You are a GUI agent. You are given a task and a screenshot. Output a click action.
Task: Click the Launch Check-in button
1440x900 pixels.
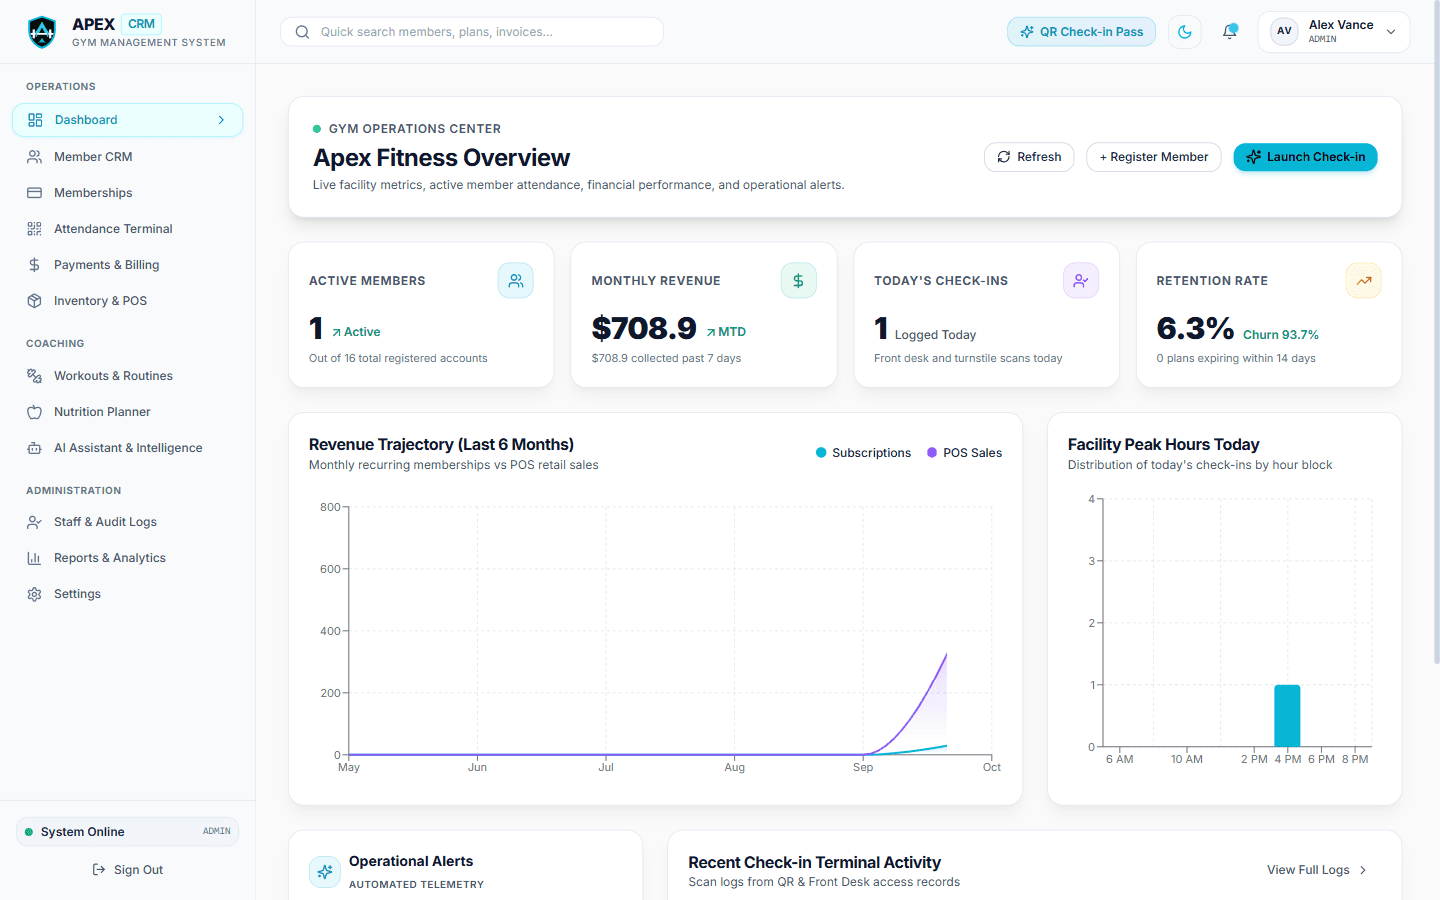click(1305, 157)
